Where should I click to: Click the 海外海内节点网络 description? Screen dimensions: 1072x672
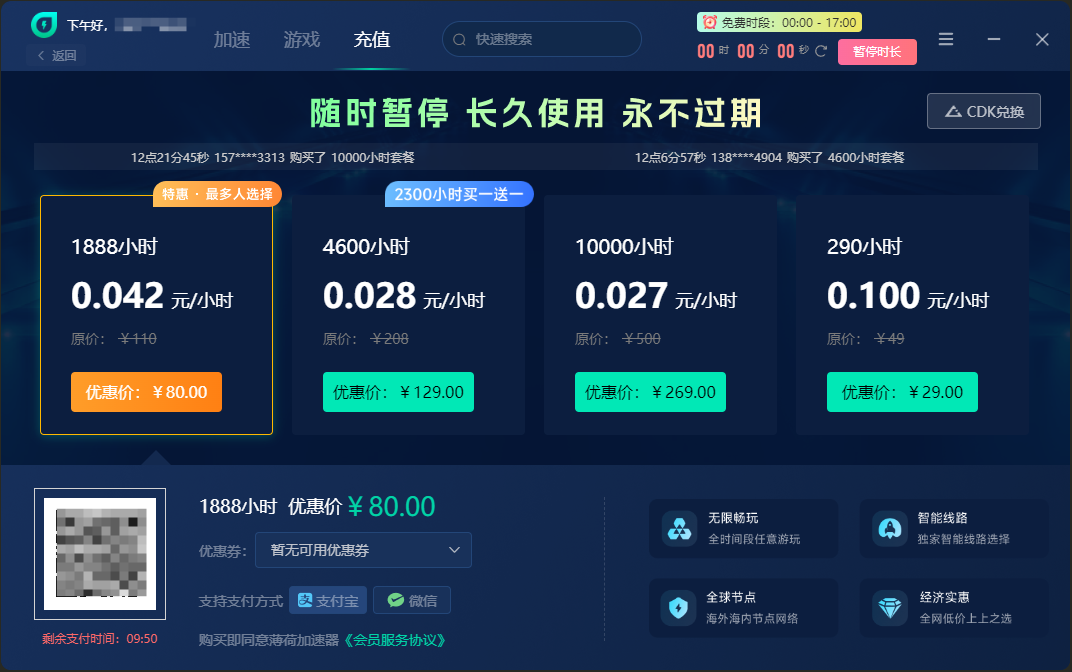tap(752, 619)
